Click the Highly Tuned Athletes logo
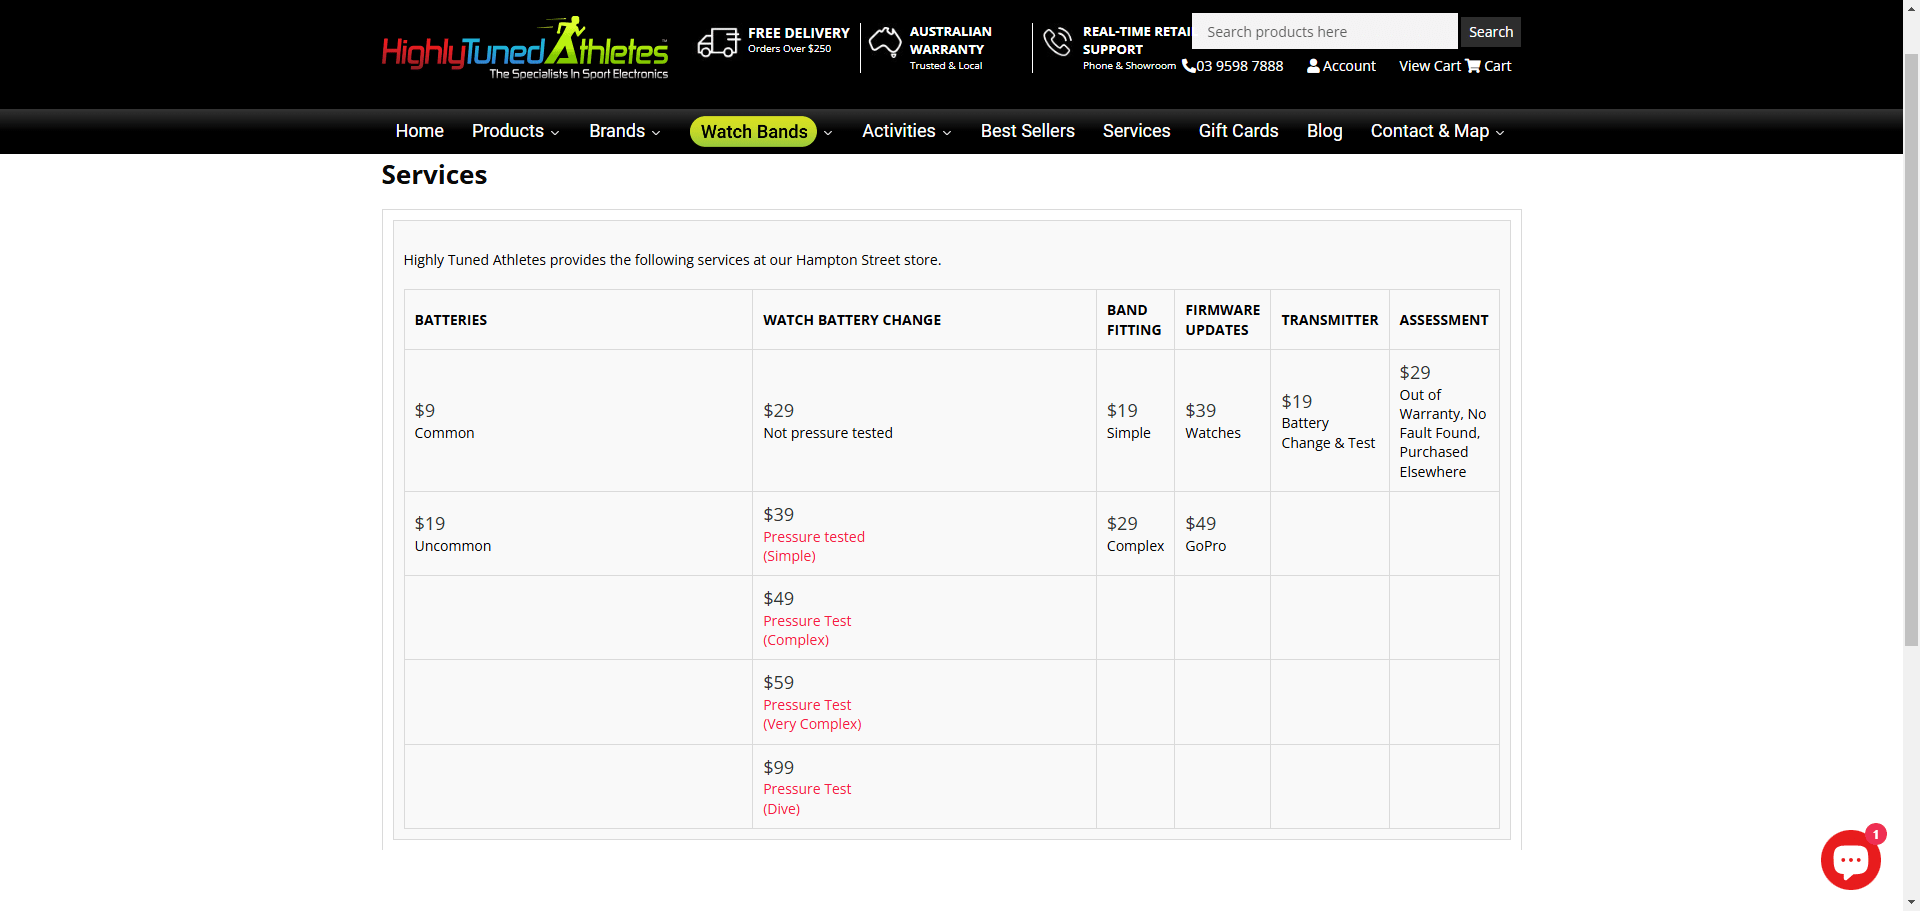Screen dimensions: 1920x911 click(x=524, y=48)
